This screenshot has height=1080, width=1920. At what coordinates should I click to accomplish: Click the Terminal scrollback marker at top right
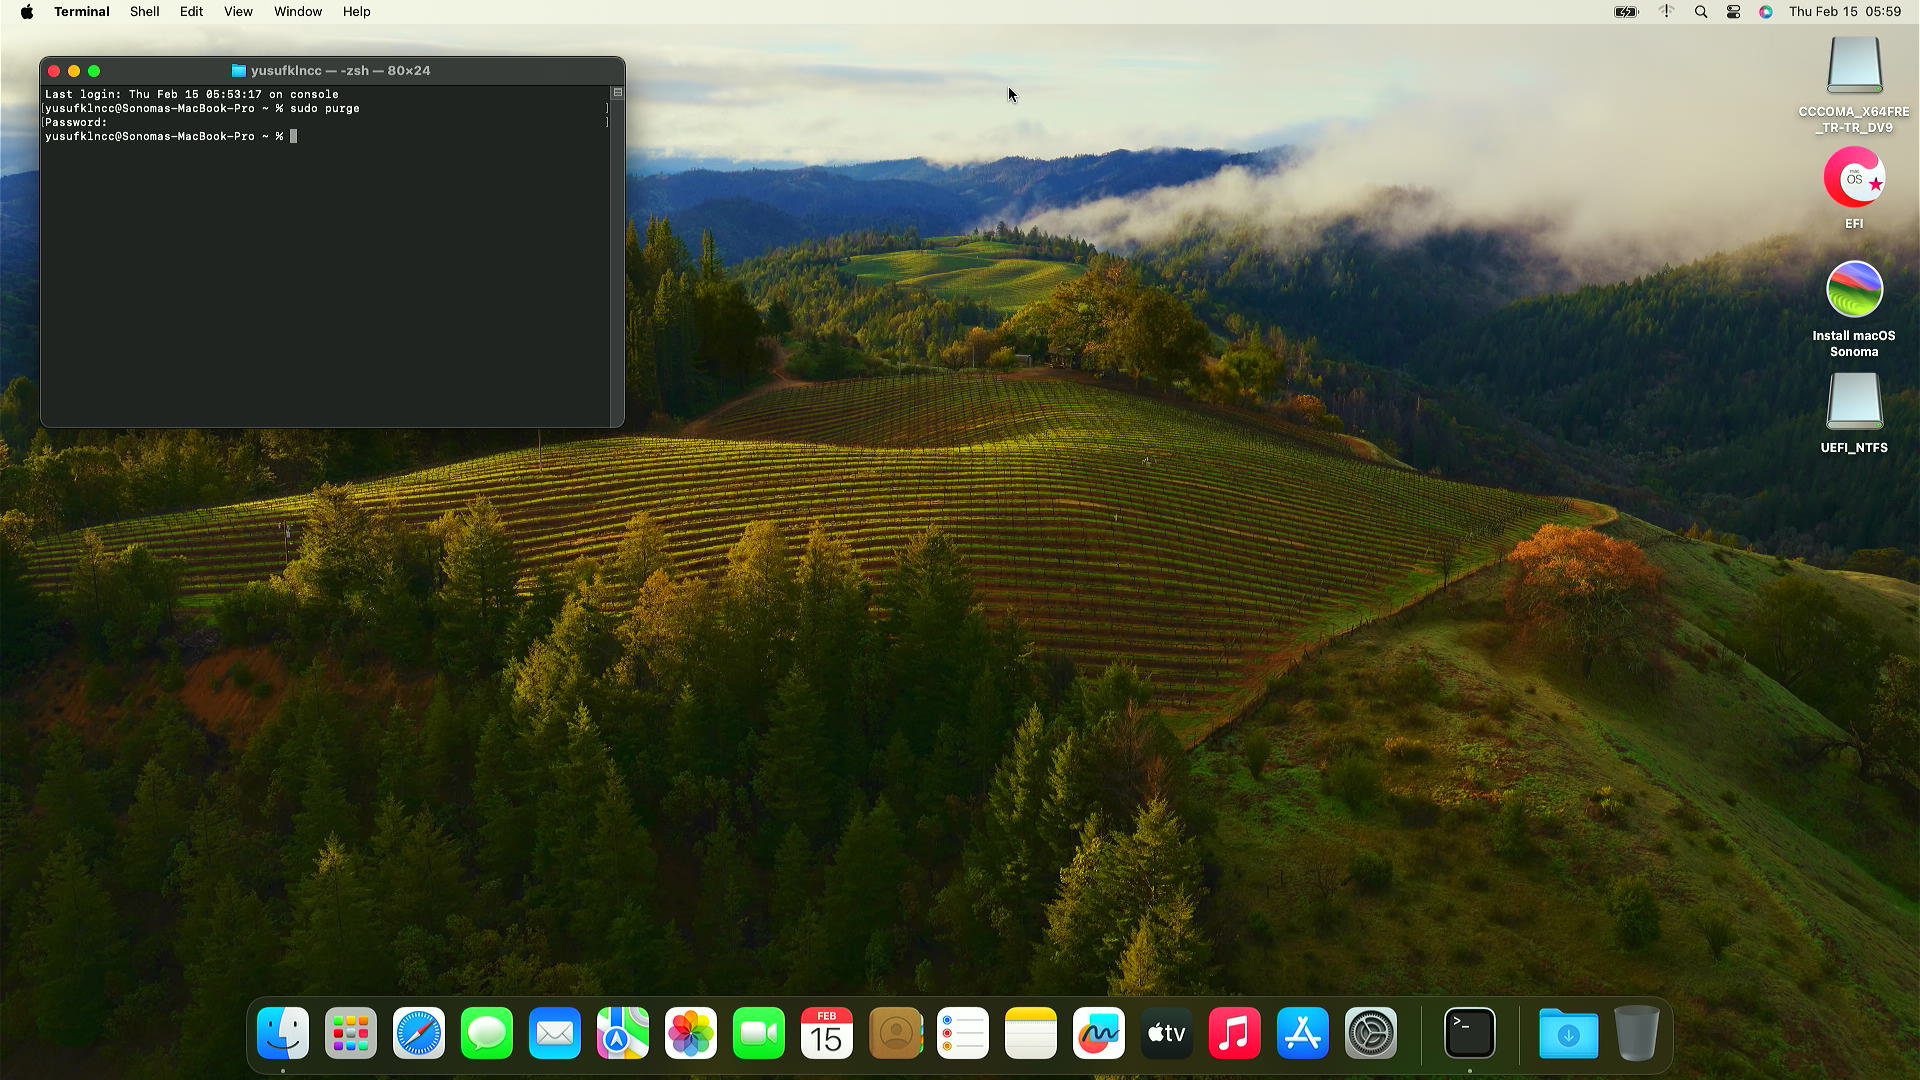click(617, 93)
